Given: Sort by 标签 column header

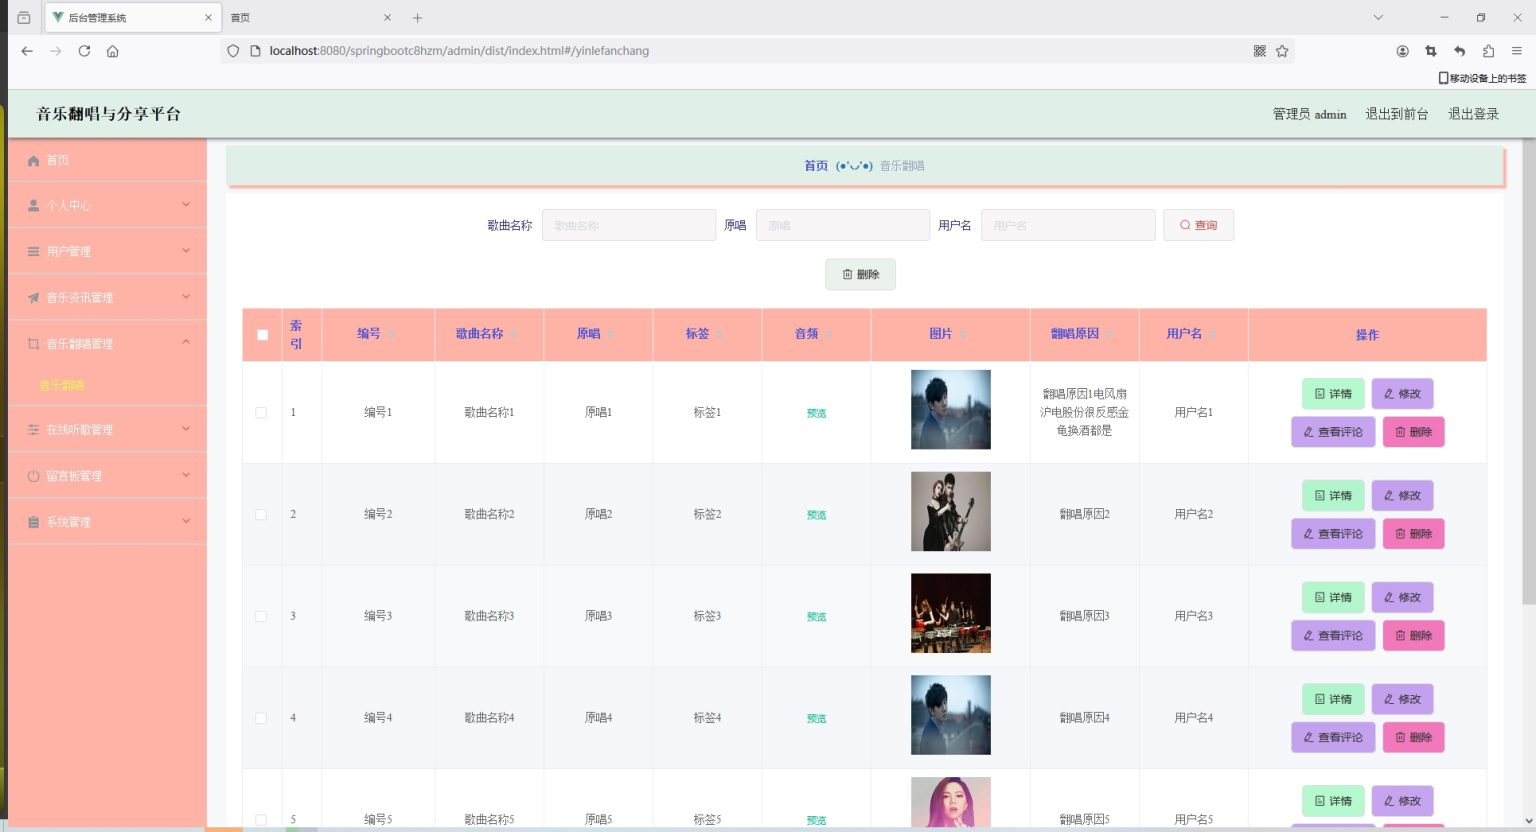Looking at the screenshot, I should click(x=706, y=334).
